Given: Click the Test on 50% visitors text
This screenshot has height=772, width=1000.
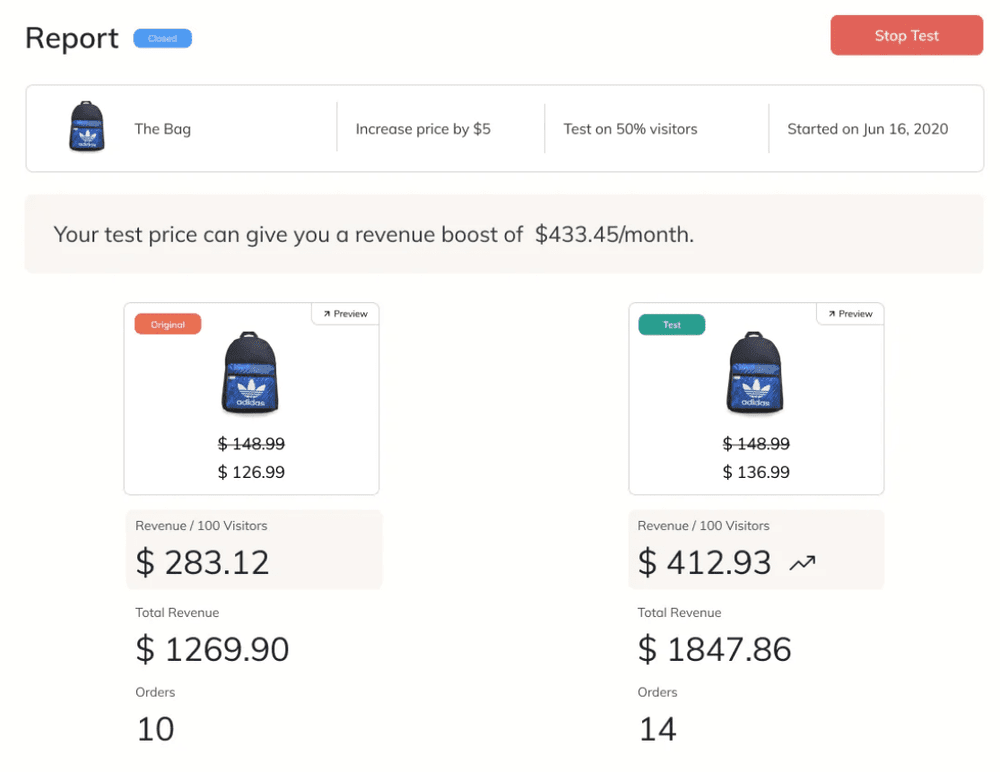Looking at the screenshot, I should (x=630, y=129).
